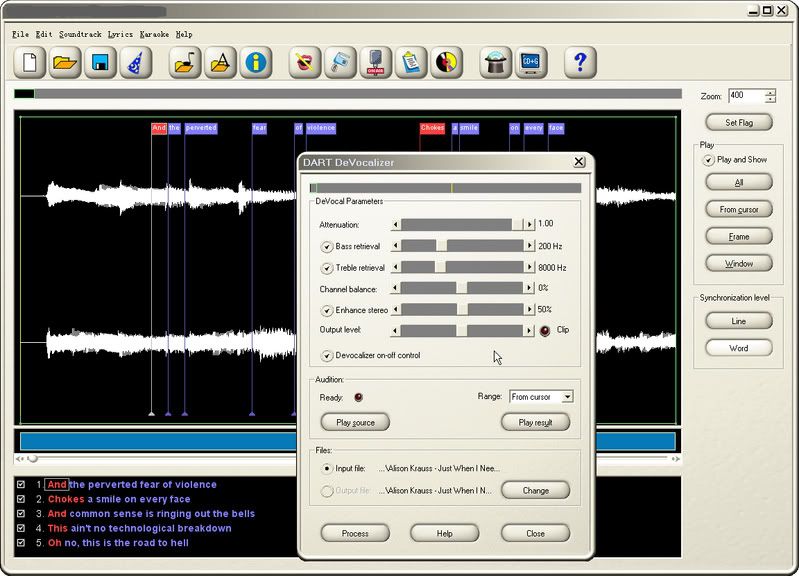
Task: Click the Zoom spinner up arrow
Action: pos(770,92)
